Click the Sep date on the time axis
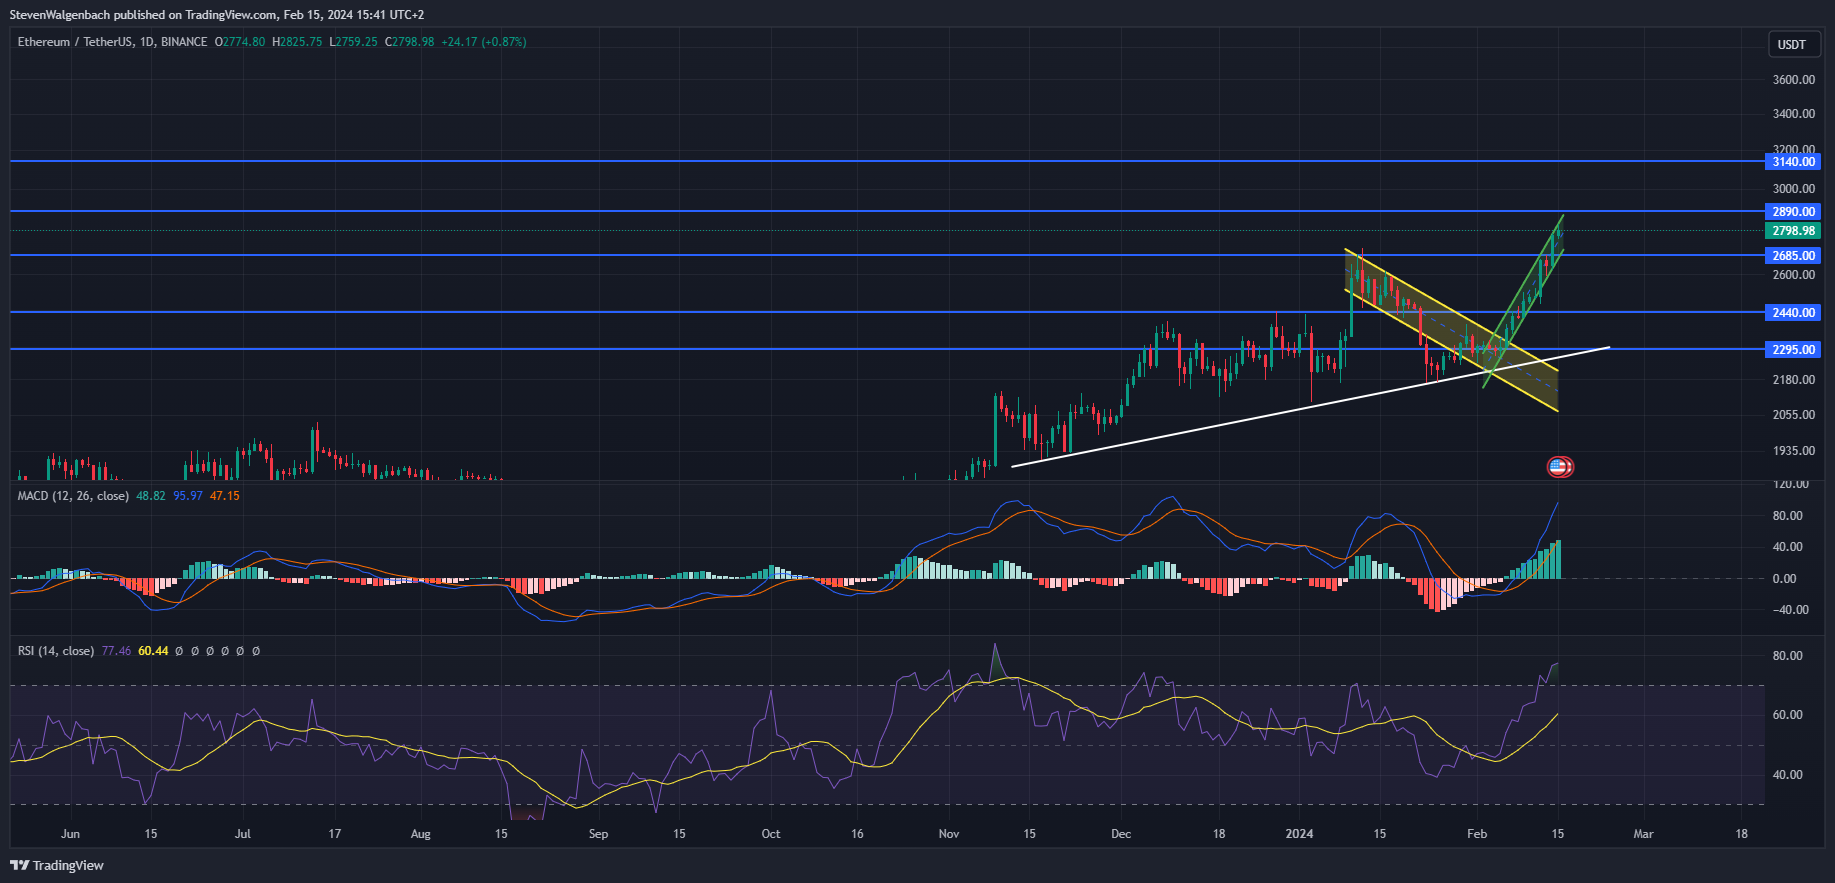Image resolution: width=1835 pixels, height=883 pixels. [598, 834]
